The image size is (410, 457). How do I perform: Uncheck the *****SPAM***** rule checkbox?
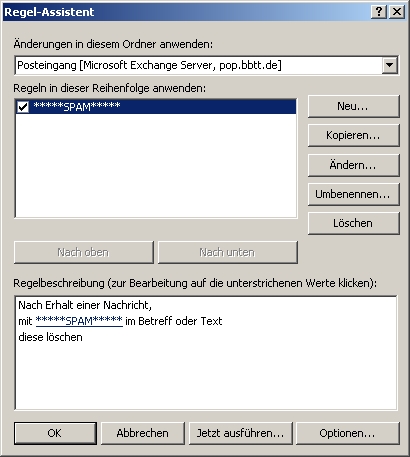(23, 107)
